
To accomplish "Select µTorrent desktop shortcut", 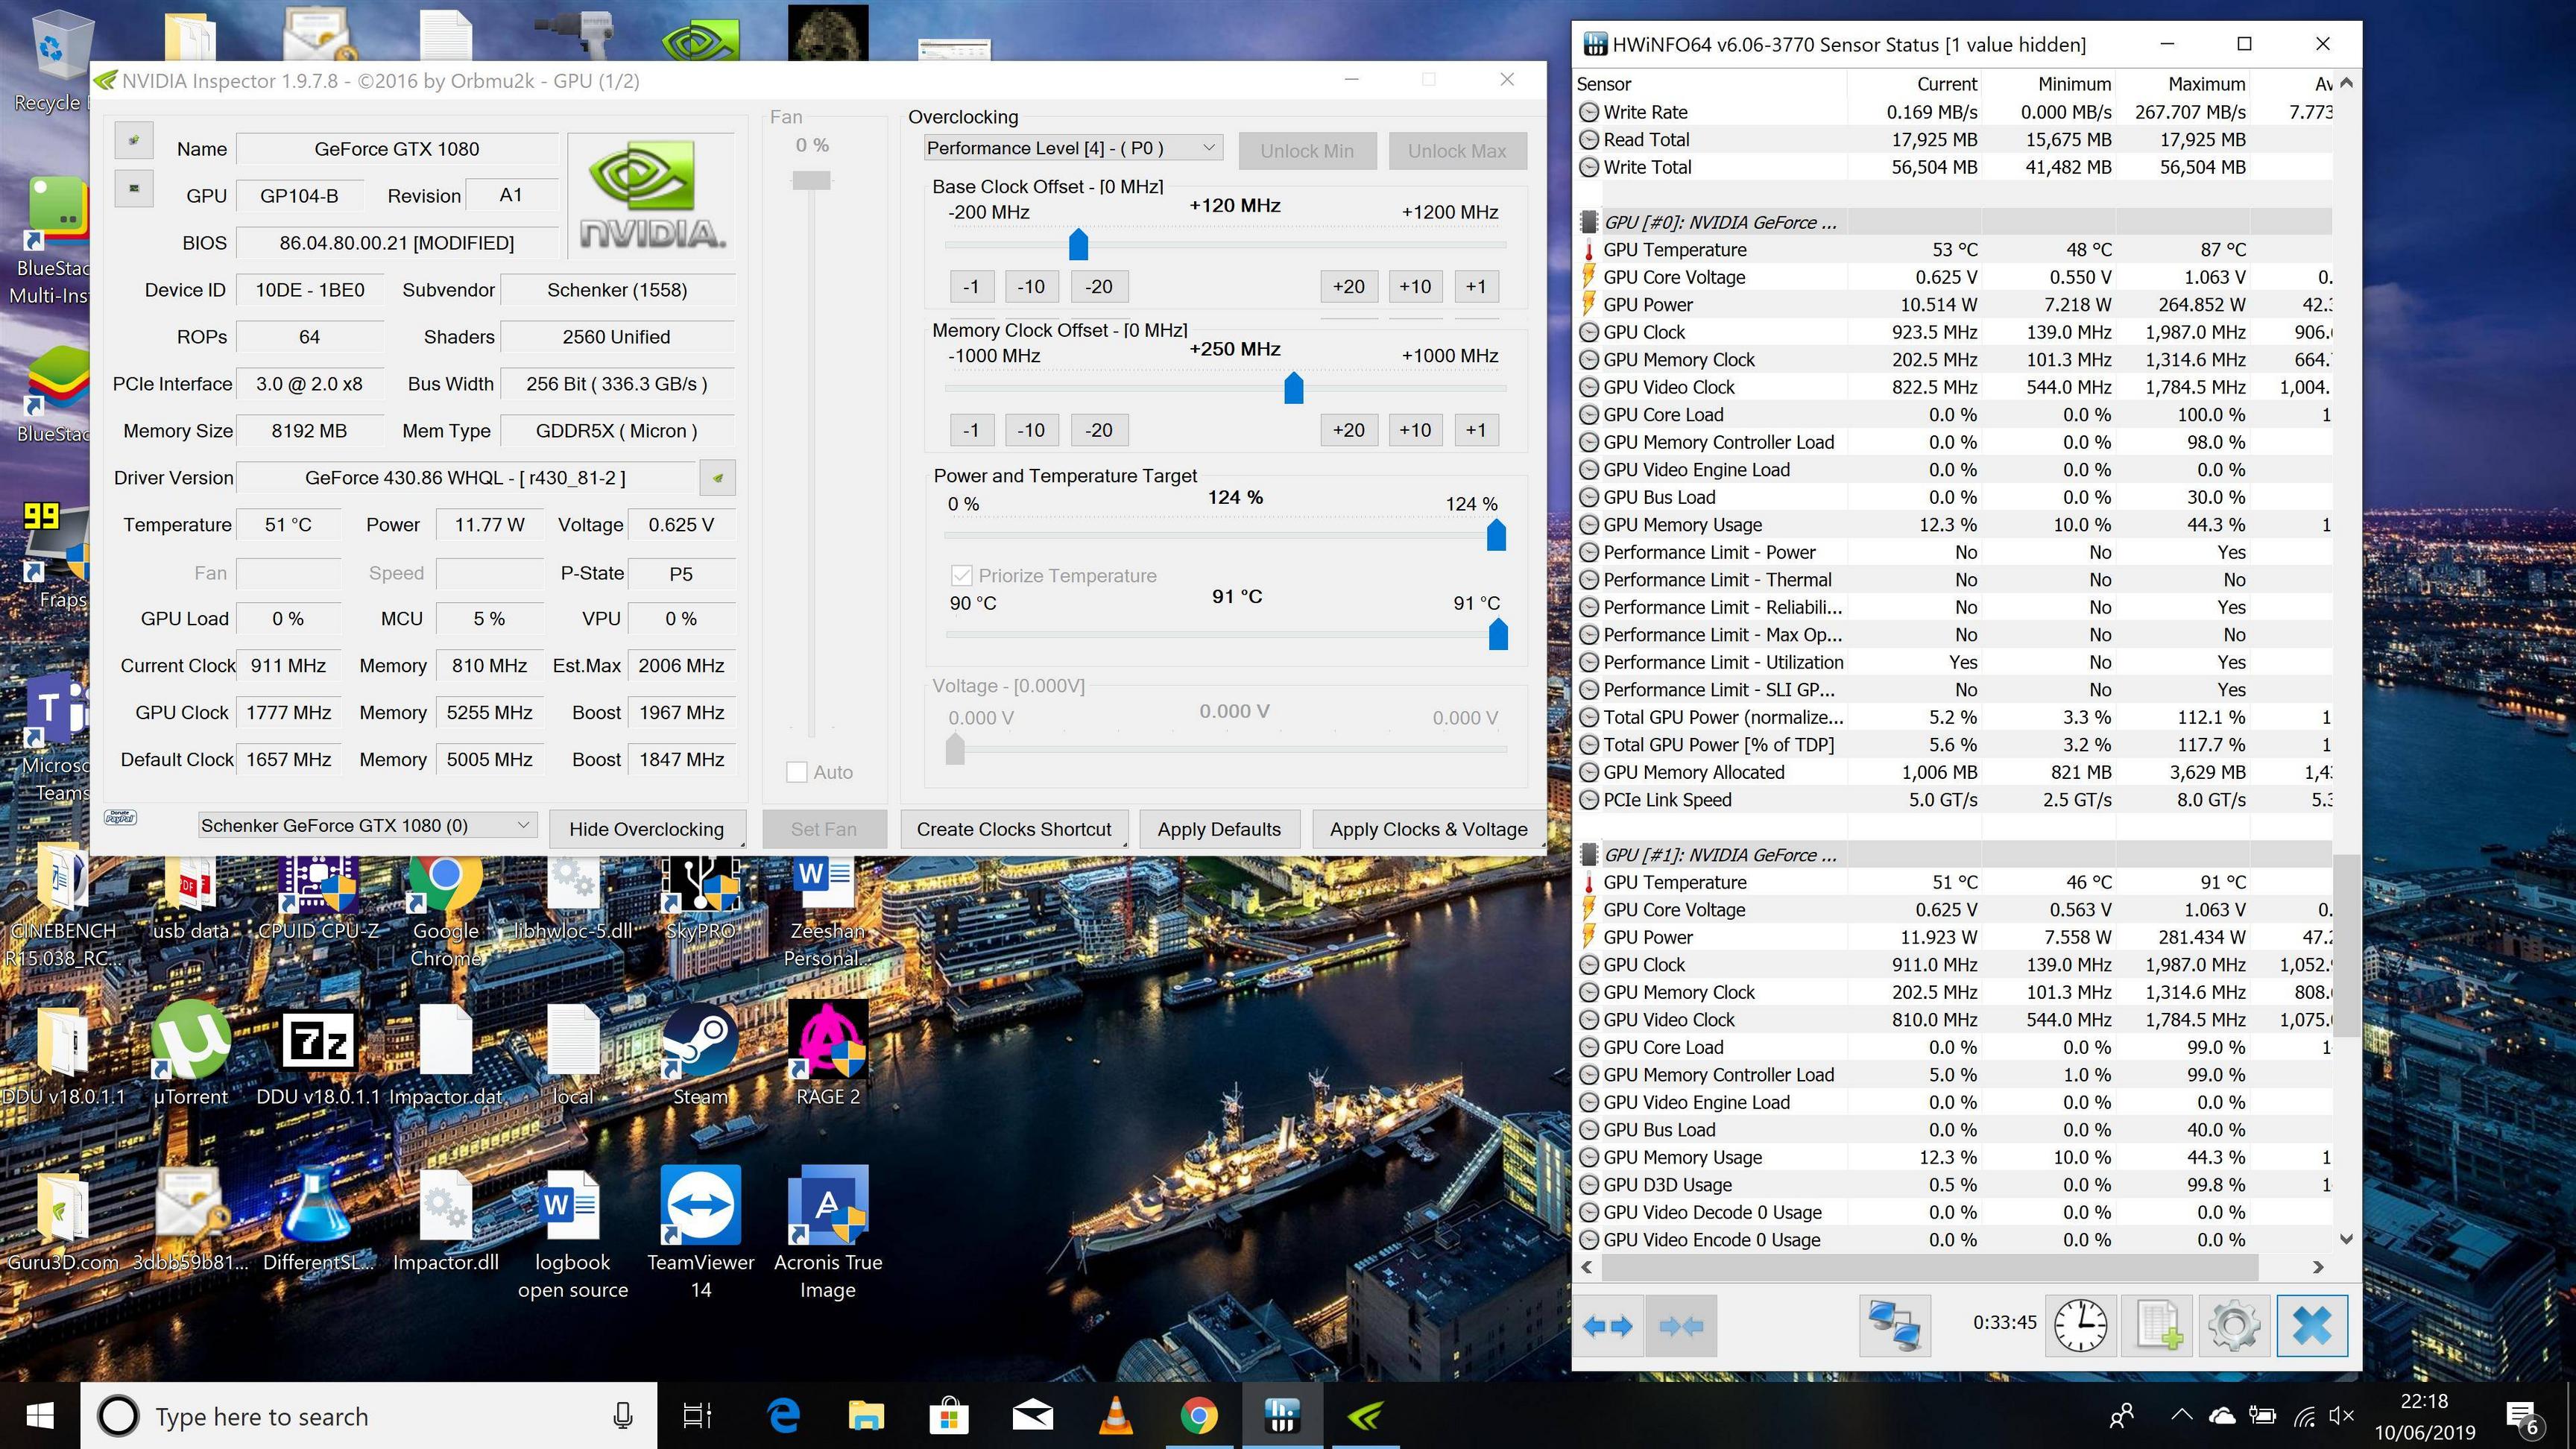I will pyautogui.click(x=190, y=1055).
